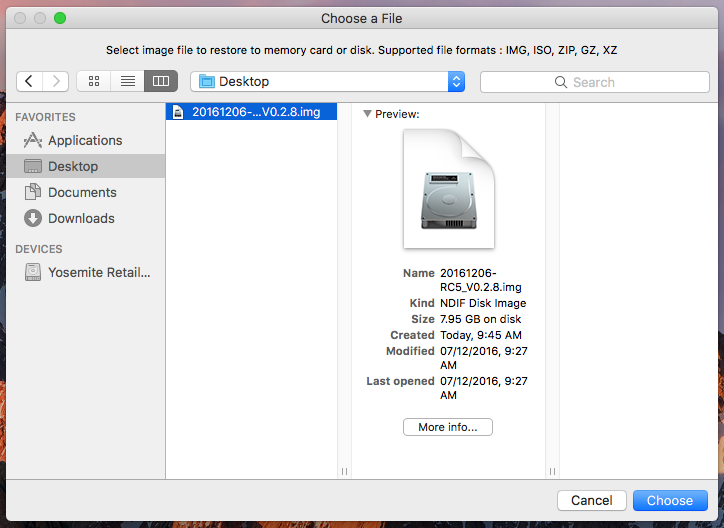Select column view mode
Screen dimensions: 724x528
coord(160,81)
